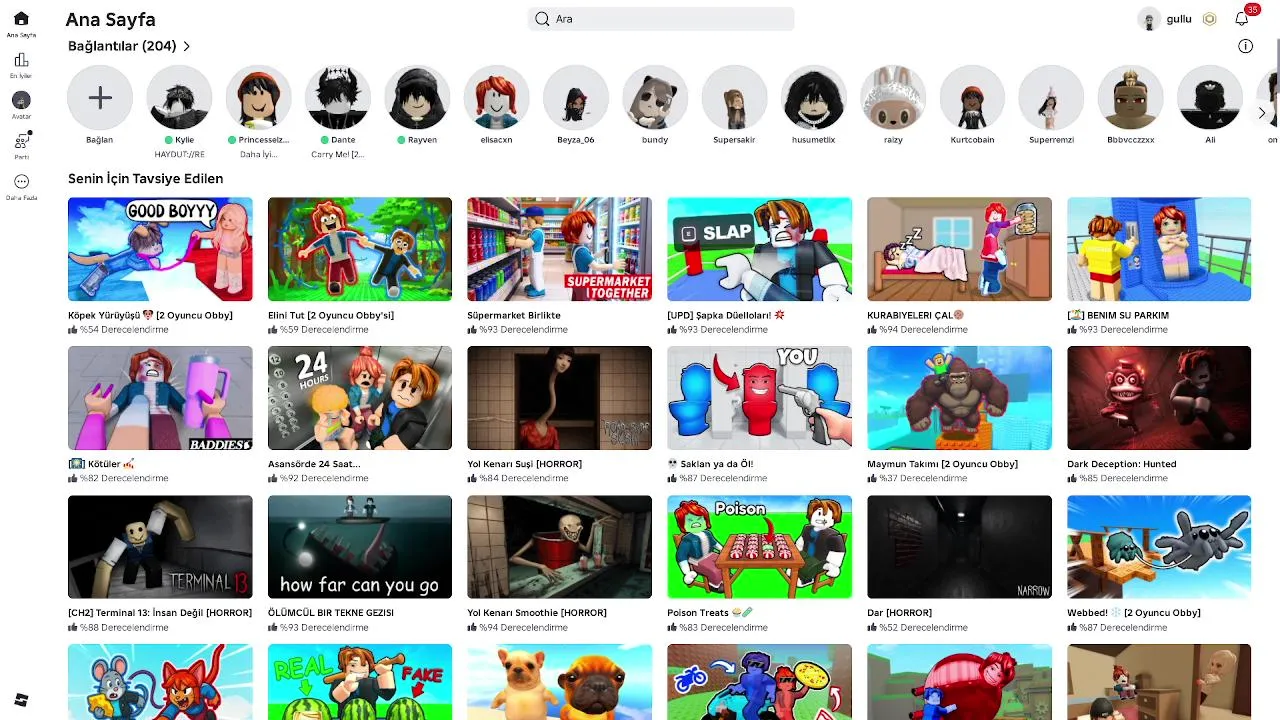Open Yol Kenarı Suşi horror thumbnail
1280x720 pixels.
[x=560, y=398]
